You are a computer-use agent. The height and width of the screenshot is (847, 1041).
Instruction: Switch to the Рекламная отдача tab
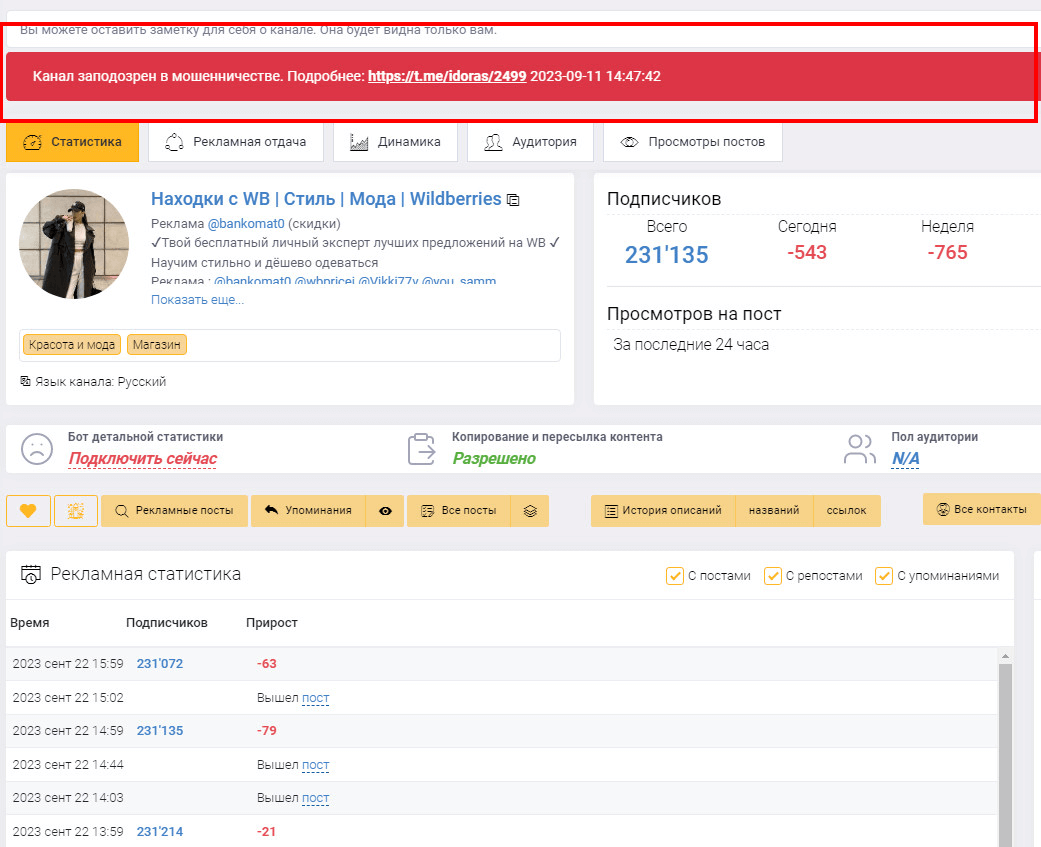point(236,142)
